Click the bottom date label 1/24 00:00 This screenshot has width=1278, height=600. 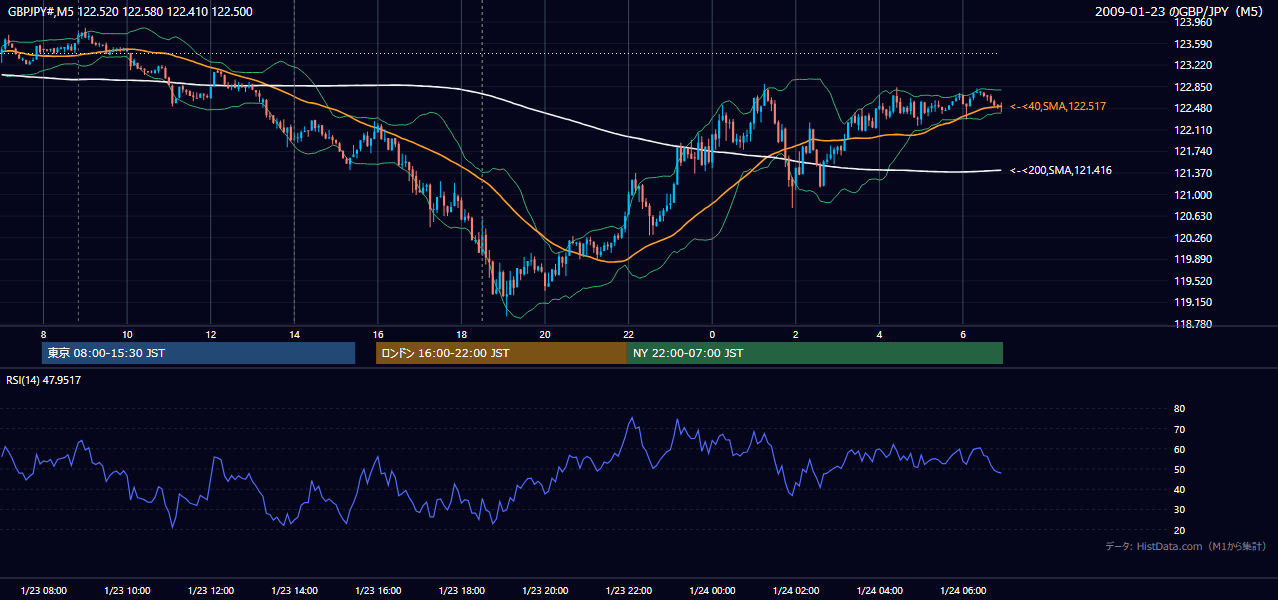tap(712, 591)
